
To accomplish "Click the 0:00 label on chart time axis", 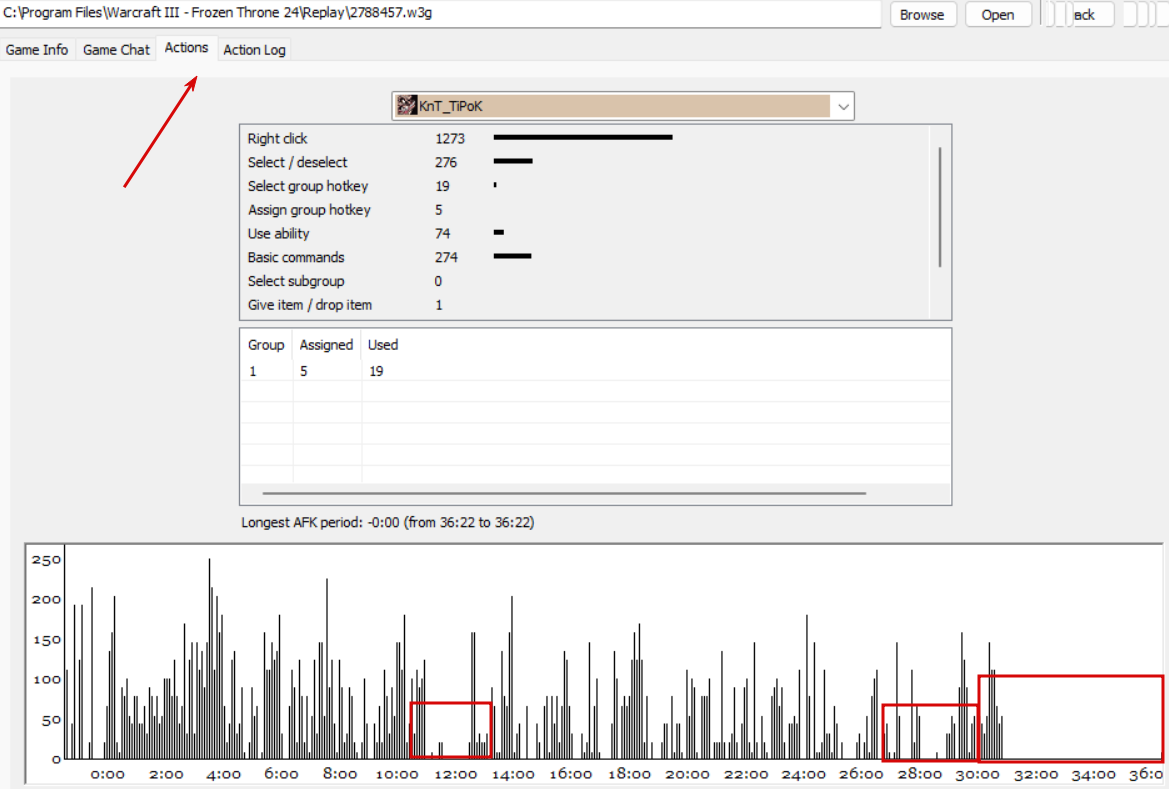I will (x=107, y=774).
